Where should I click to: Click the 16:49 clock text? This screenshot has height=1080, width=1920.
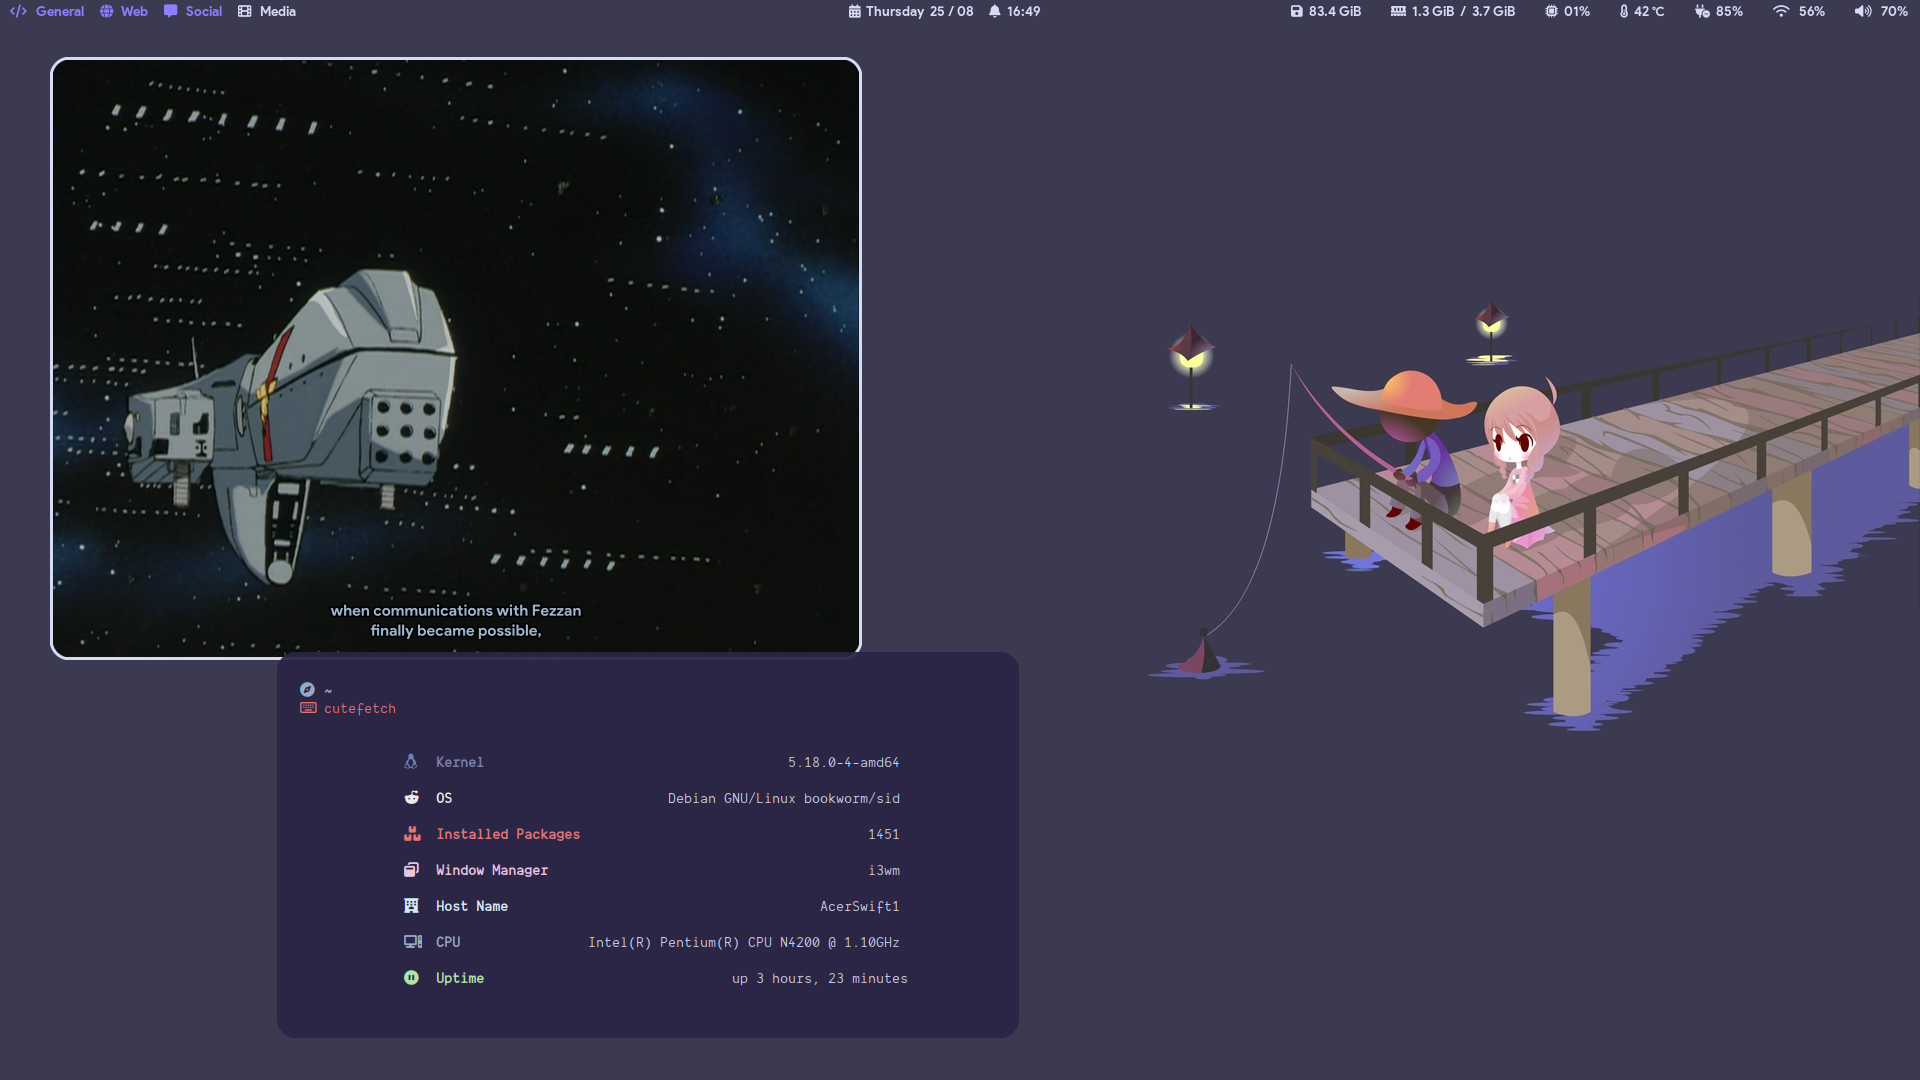(1023, 12)
